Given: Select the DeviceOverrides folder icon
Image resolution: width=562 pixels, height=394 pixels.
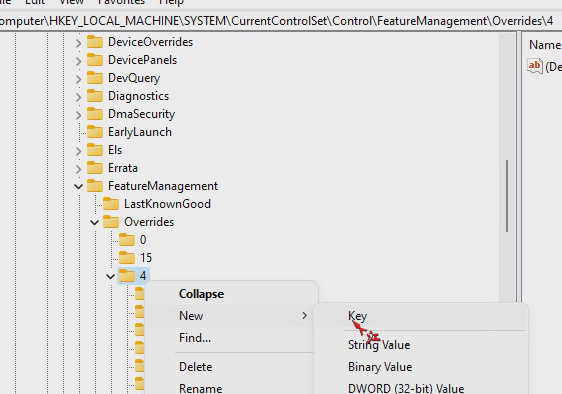Looking at the screenshot, I should click(95, 42).
